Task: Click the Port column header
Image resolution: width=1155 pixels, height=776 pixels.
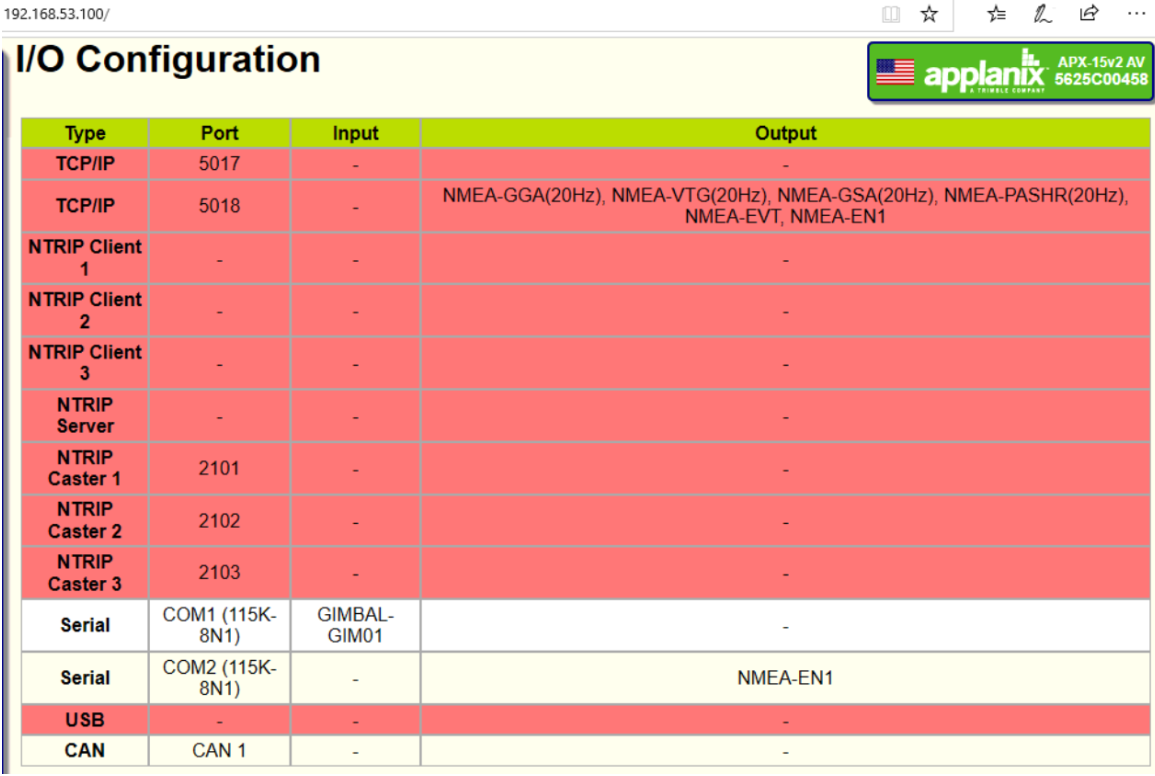Action: click(220, 133)
